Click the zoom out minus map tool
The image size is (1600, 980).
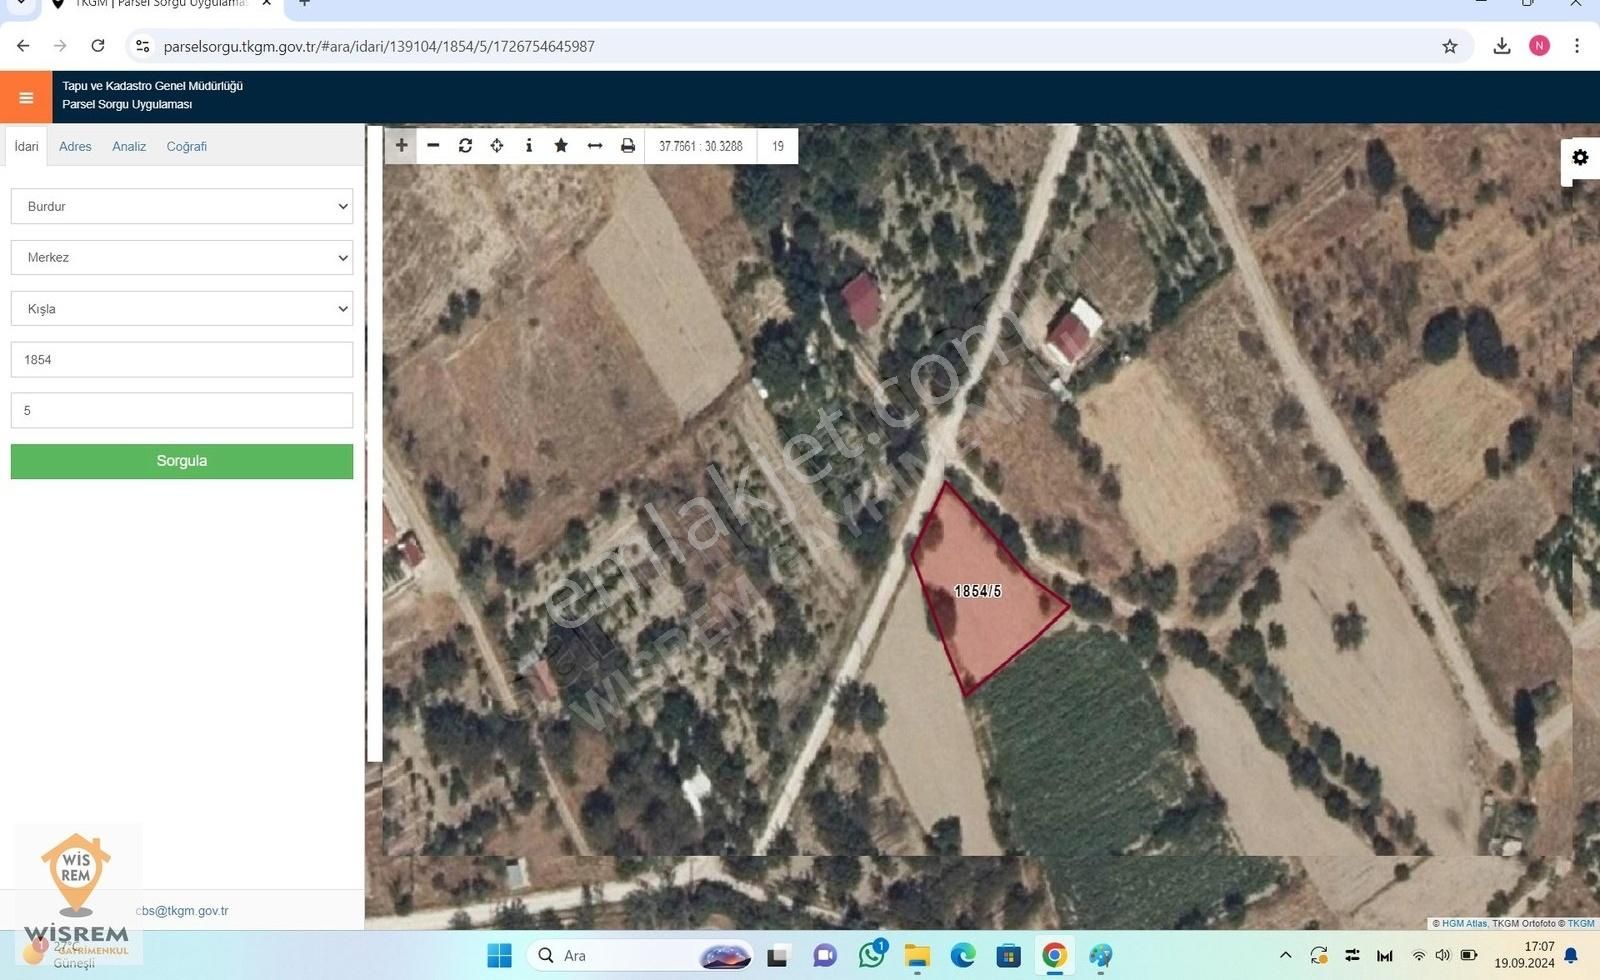coord(433,146)
